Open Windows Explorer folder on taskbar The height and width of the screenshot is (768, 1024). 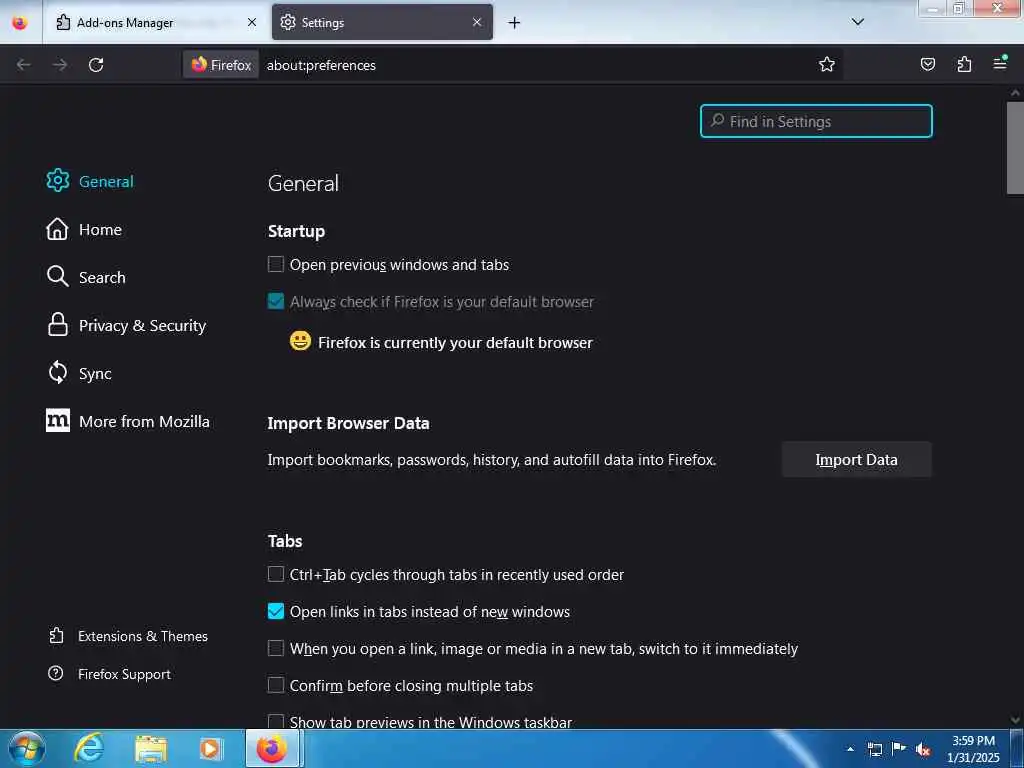[x=151, y=749]
